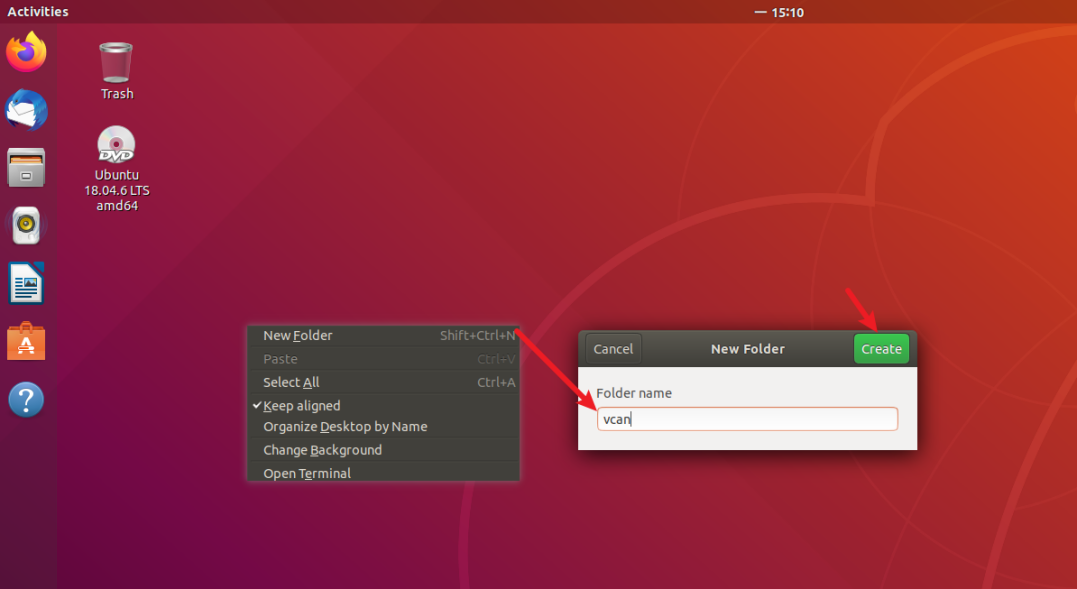The height and width of the screenshot is (589, 1077).
Task: Select the Ubuntu 18.04.6 LTS DVD icon
Action: 116,169
